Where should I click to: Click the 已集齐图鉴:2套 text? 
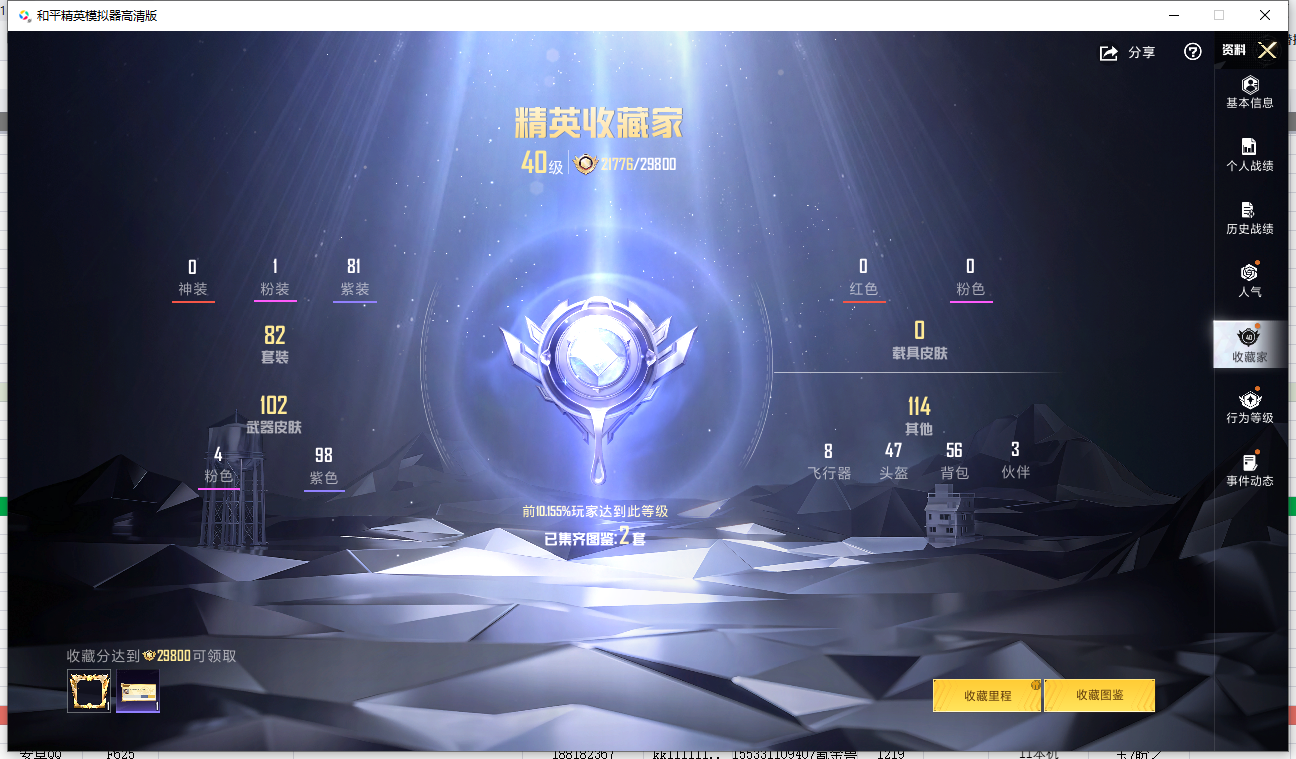point(595,540)
